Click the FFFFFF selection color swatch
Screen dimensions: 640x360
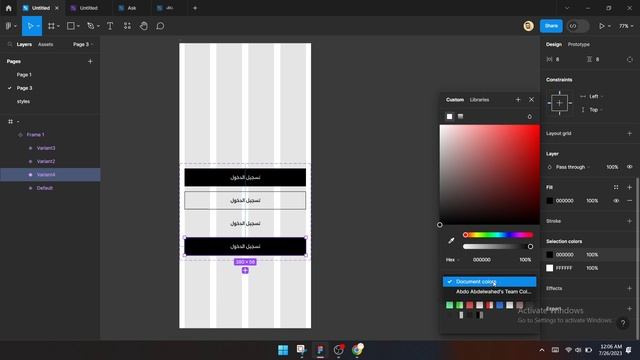coord(549,268)
